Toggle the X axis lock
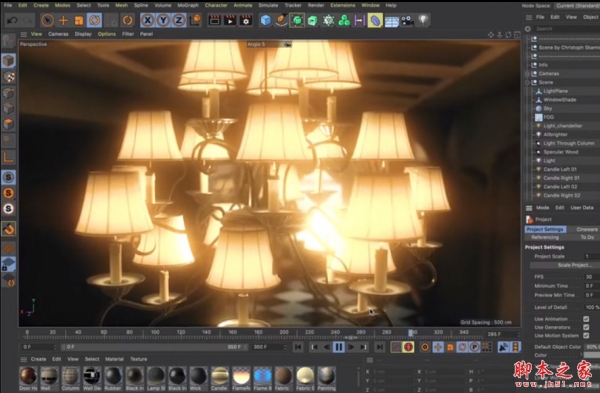The image size is (600, 393). [148, 20]
